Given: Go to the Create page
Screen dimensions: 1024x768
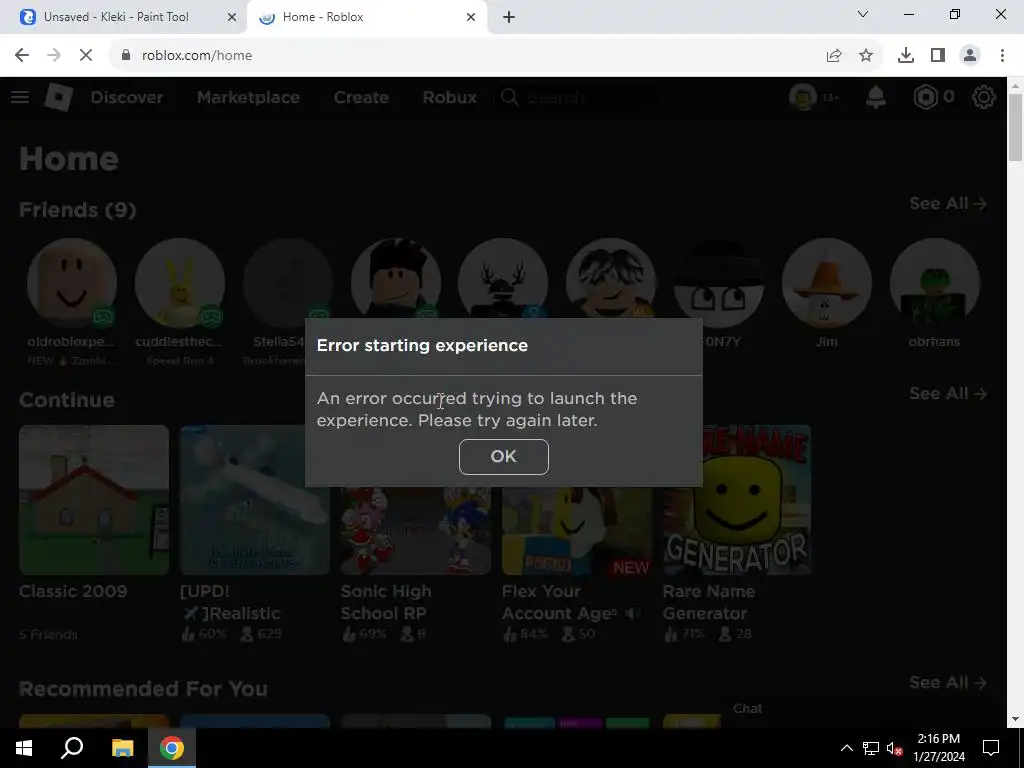Looking at the screenshot, I should [361, 97].
